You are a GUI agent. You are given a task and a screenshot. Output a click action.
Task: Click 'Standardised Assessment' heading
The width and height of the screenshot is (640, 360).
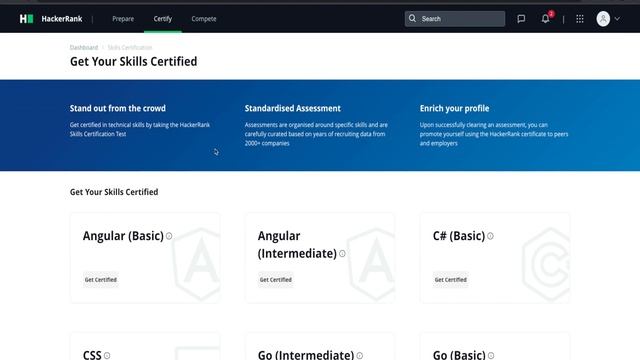point(293,108)
